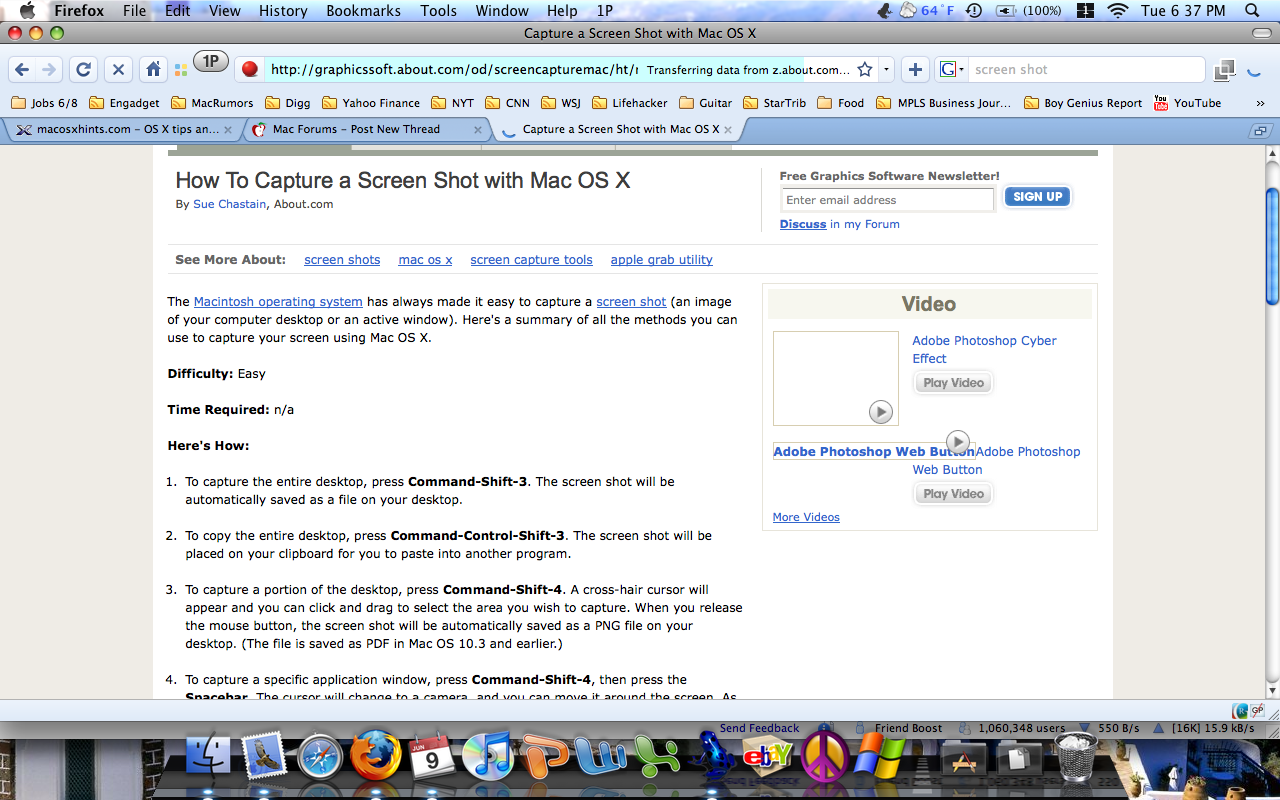This screenshot has height=800, width=1280.
Task: Open the eBay icon in the Dock
Action: click(768, 757)
